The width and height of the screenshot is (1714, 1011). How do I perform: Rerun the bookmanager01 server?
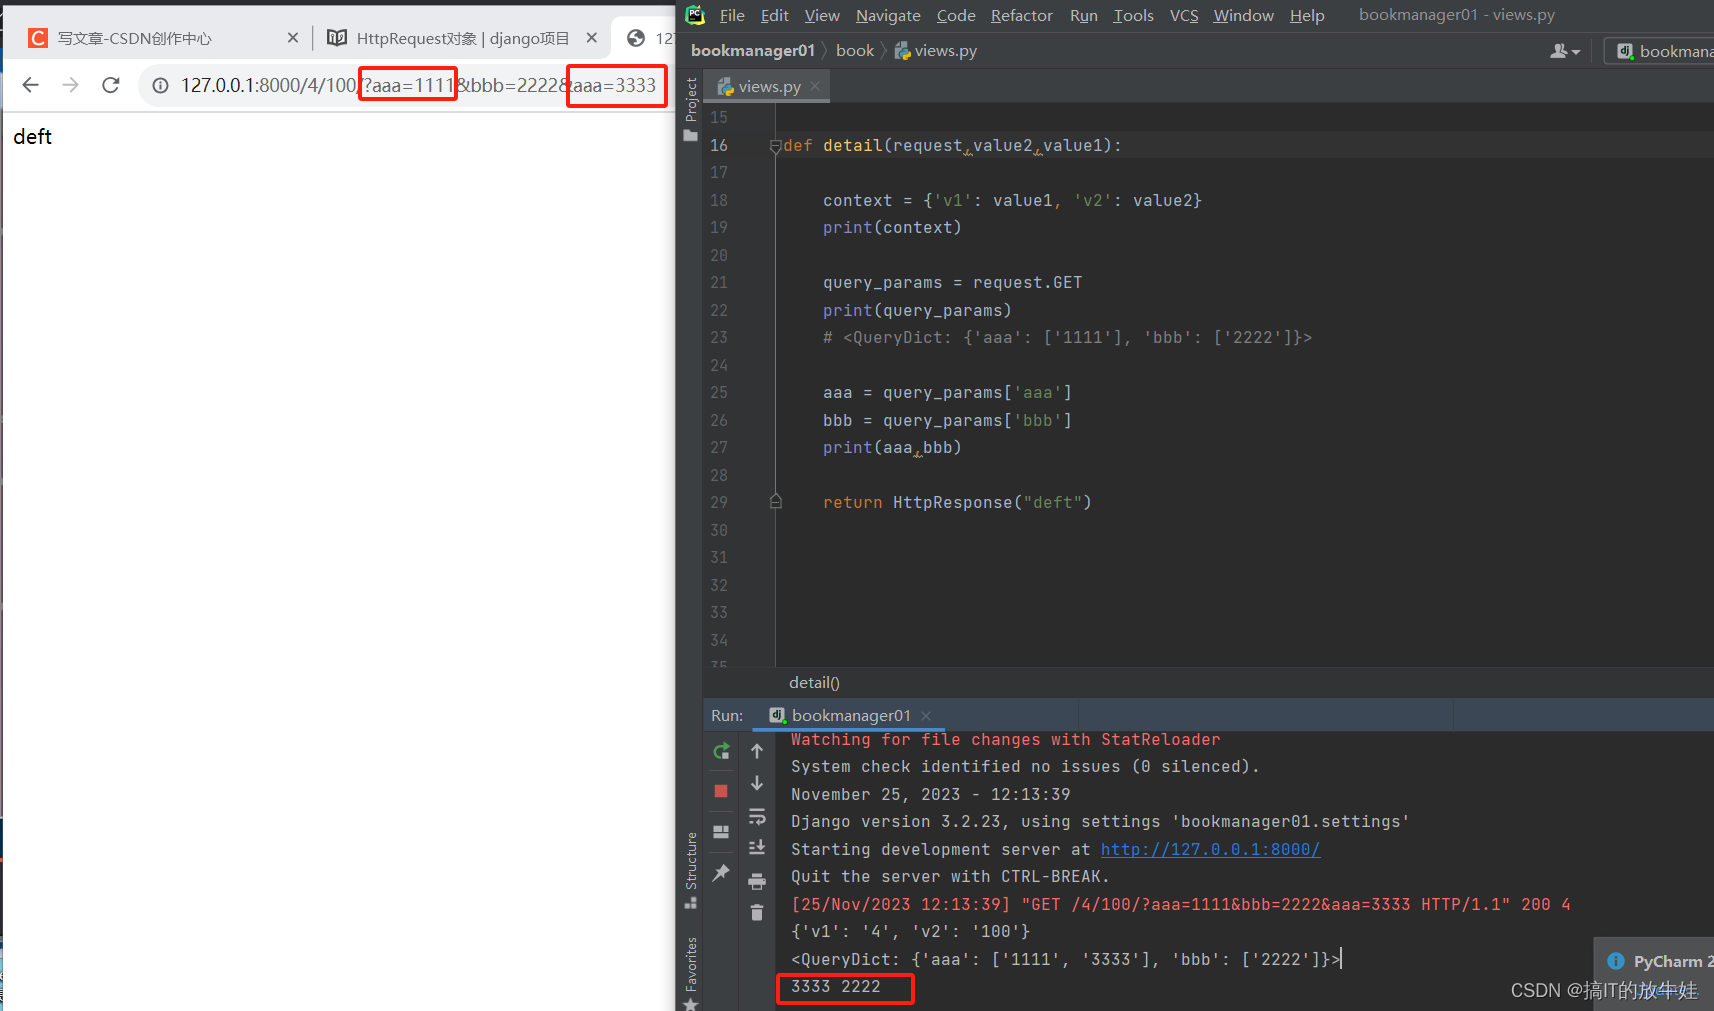click(721, 751)
